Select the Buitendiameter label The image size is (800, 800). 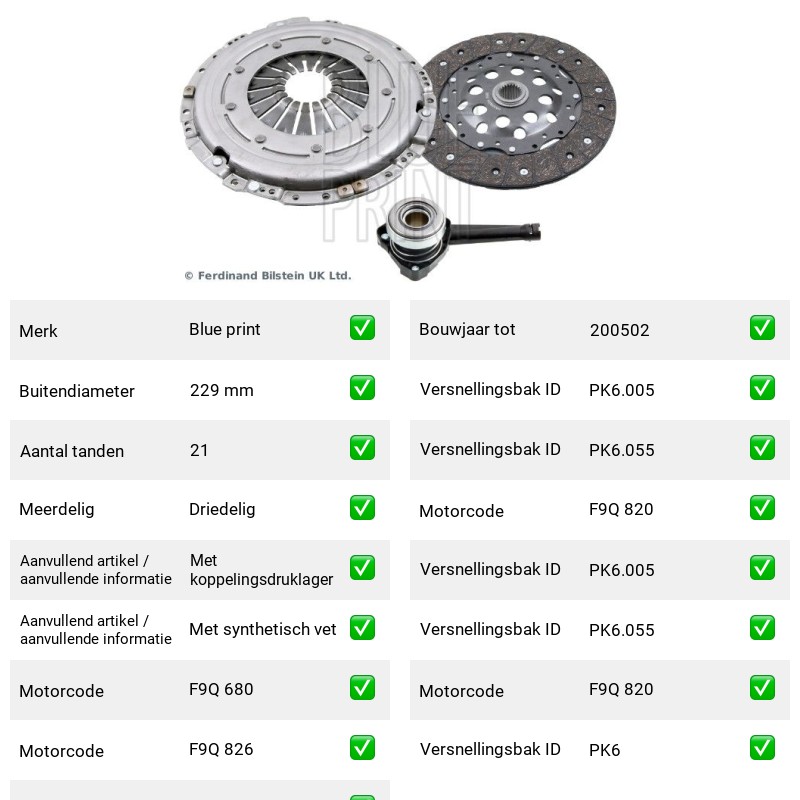coord(77,391)
